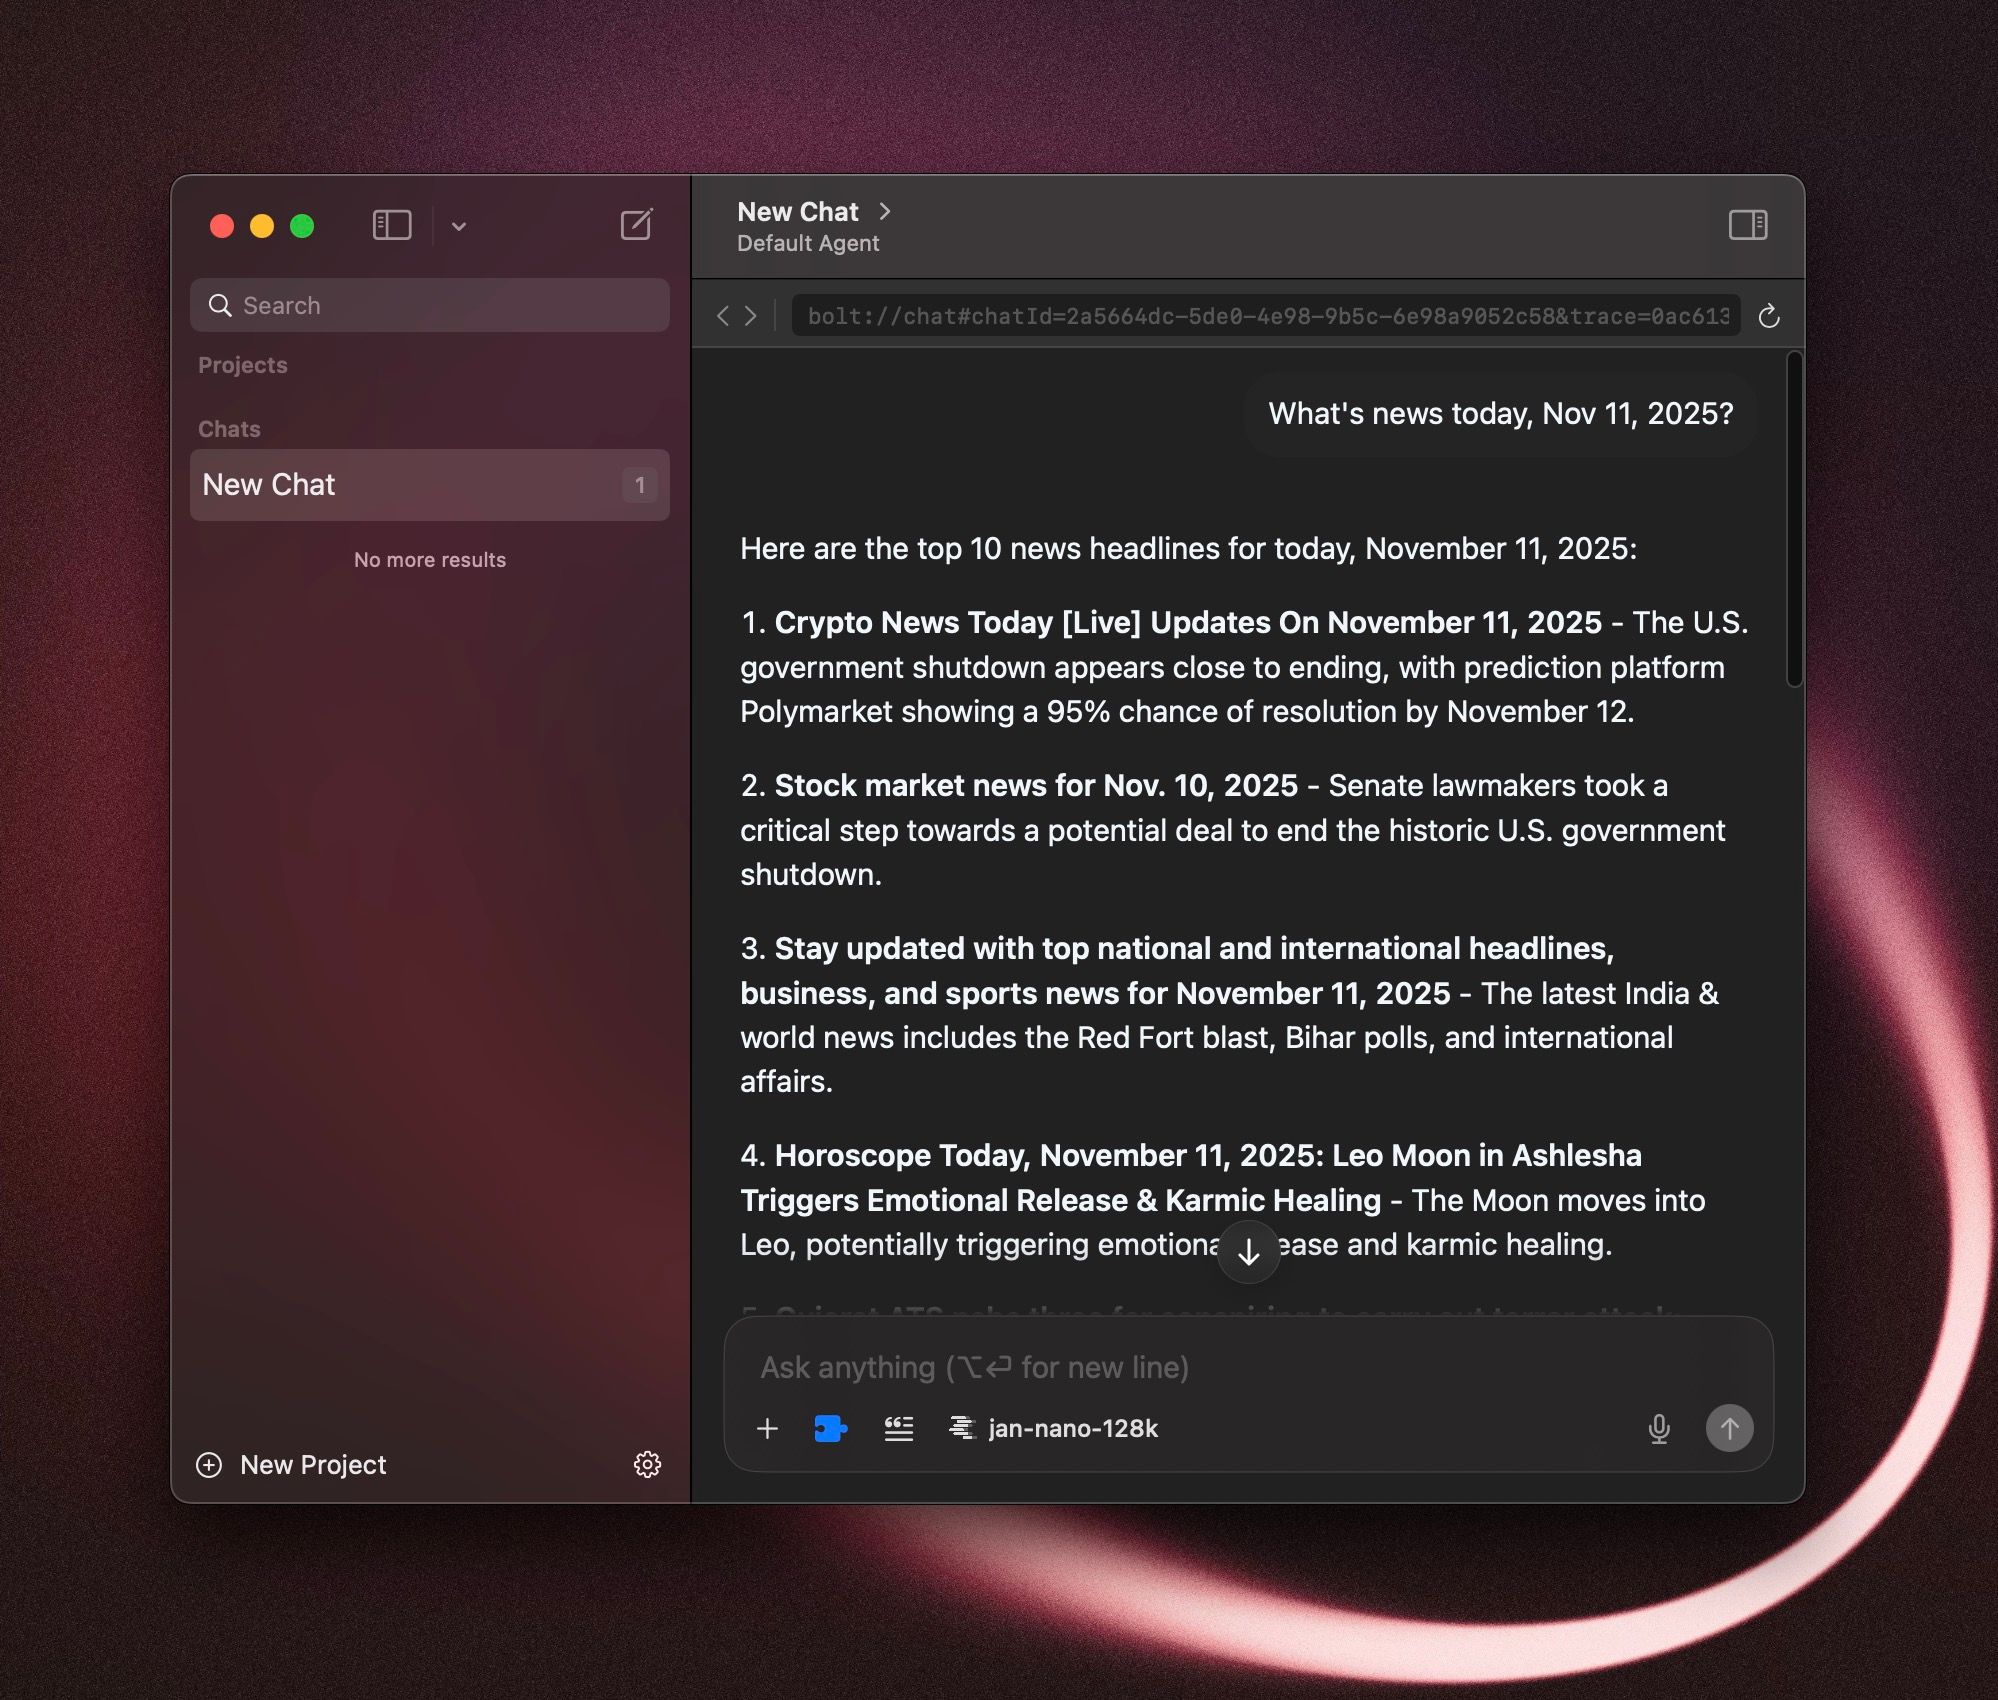Toggle the right inspector panel icon
1998x1700 pixels.
click(x=1748, y=225)
